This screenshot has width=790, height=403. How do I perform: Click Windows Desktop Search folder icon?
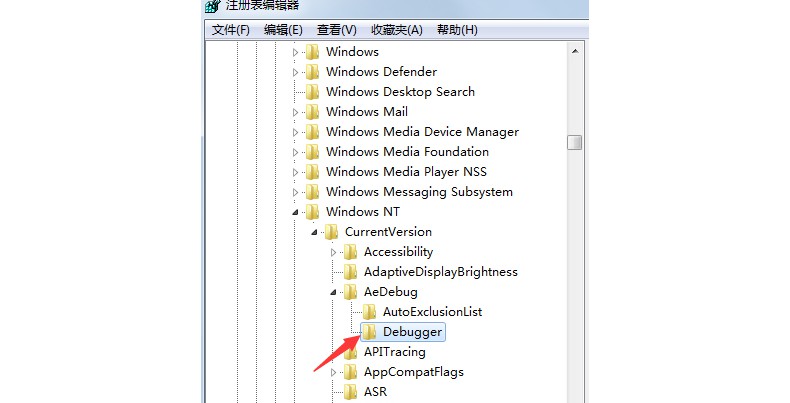(312, 92)
